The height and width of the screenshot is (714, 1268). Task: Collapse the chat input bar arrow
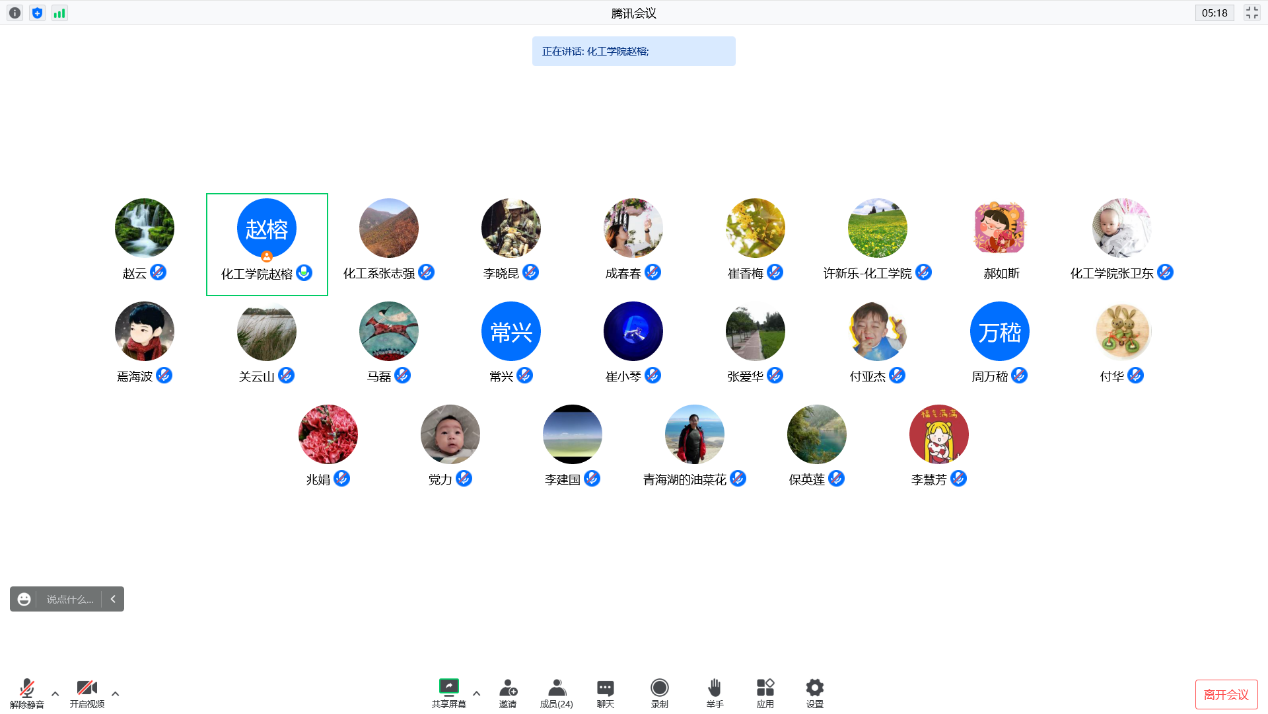[x=113, y=599]
